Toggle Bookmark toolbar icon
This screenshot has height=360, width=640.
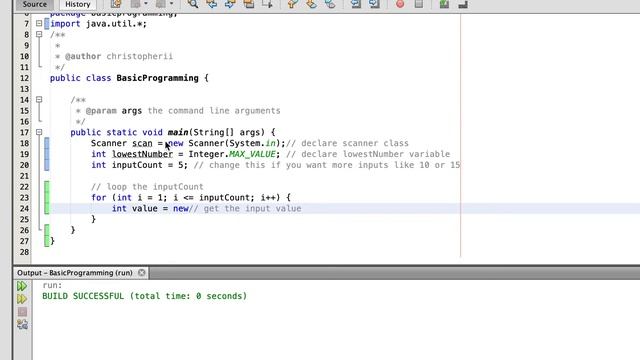click(330, 4)
